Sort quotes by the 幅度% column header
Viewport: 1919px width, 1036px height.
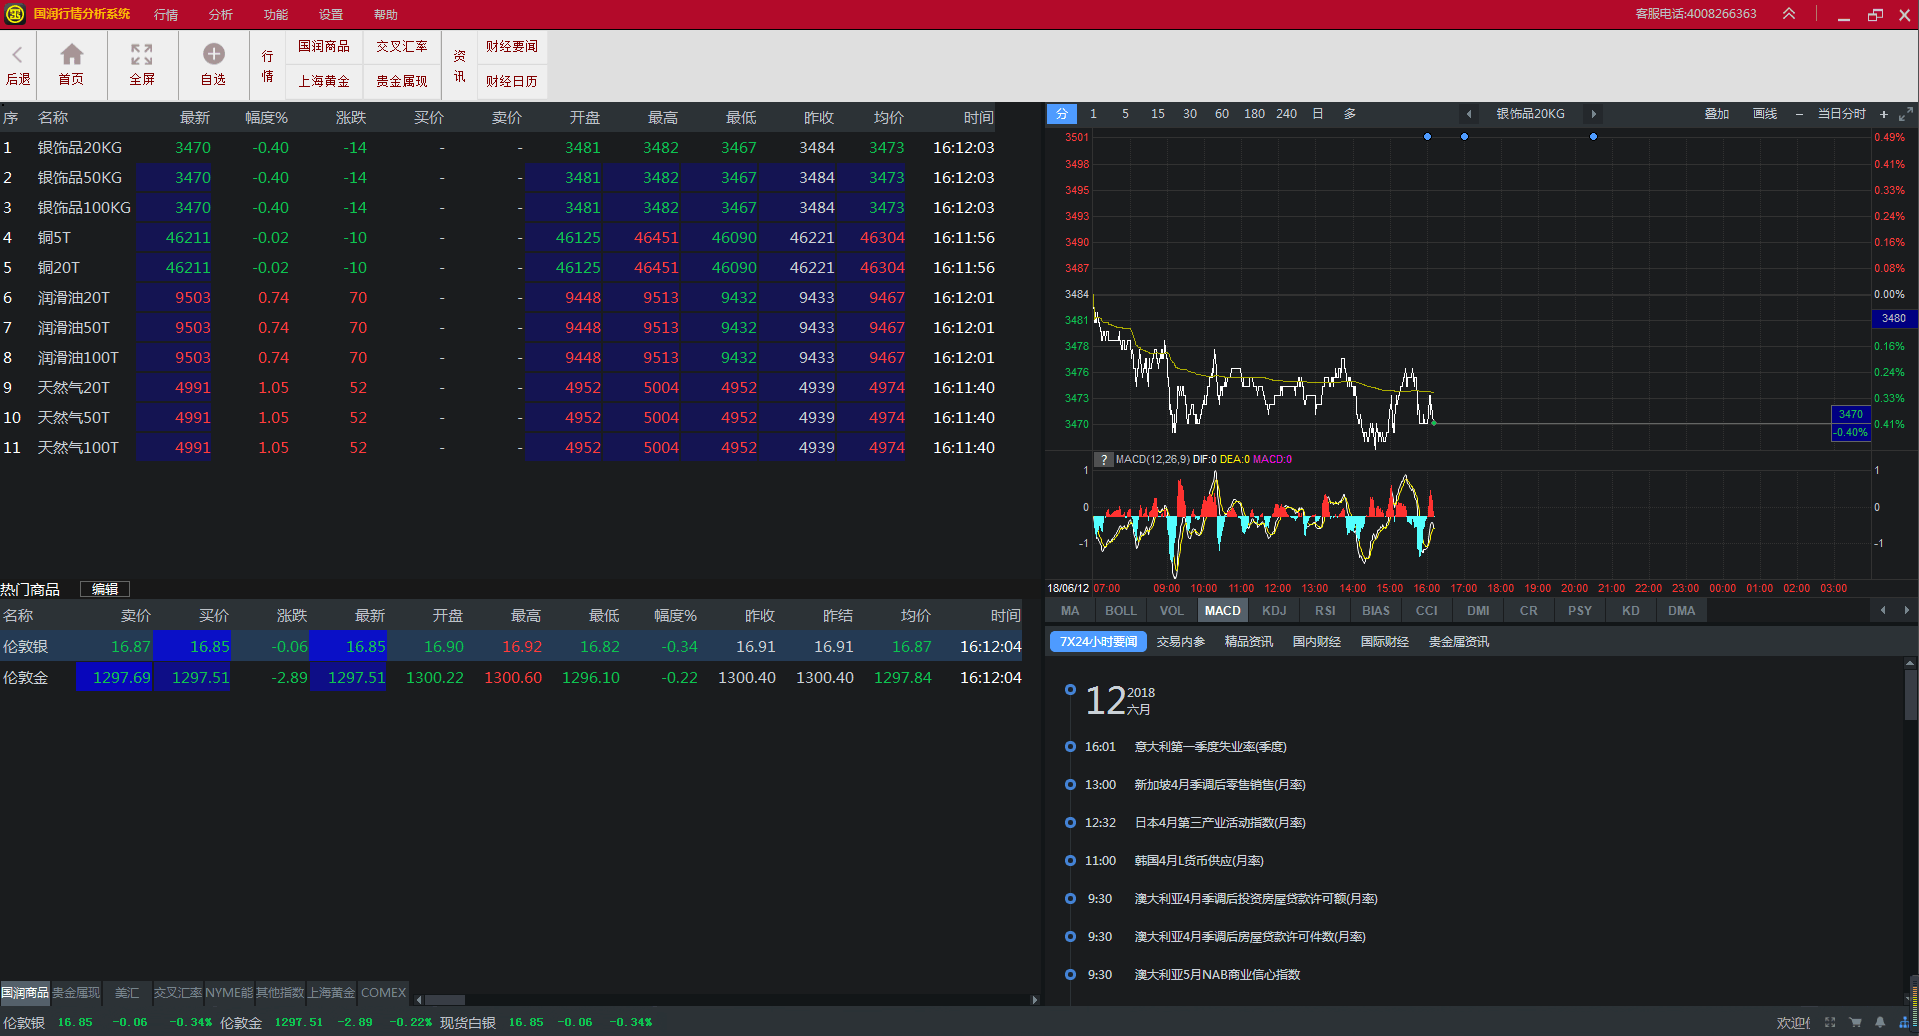pyautogui.click(x=267, y=118)
